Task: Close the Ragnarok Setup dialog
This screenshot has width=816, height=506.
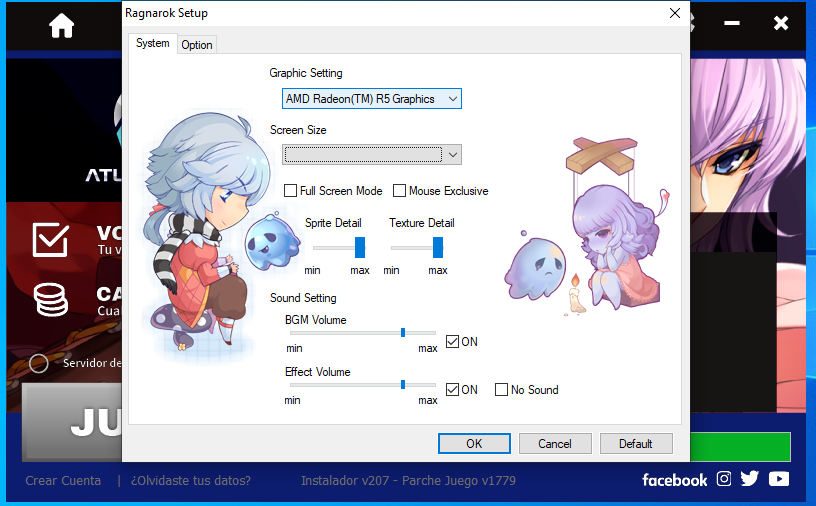Action: click(674, 13)
